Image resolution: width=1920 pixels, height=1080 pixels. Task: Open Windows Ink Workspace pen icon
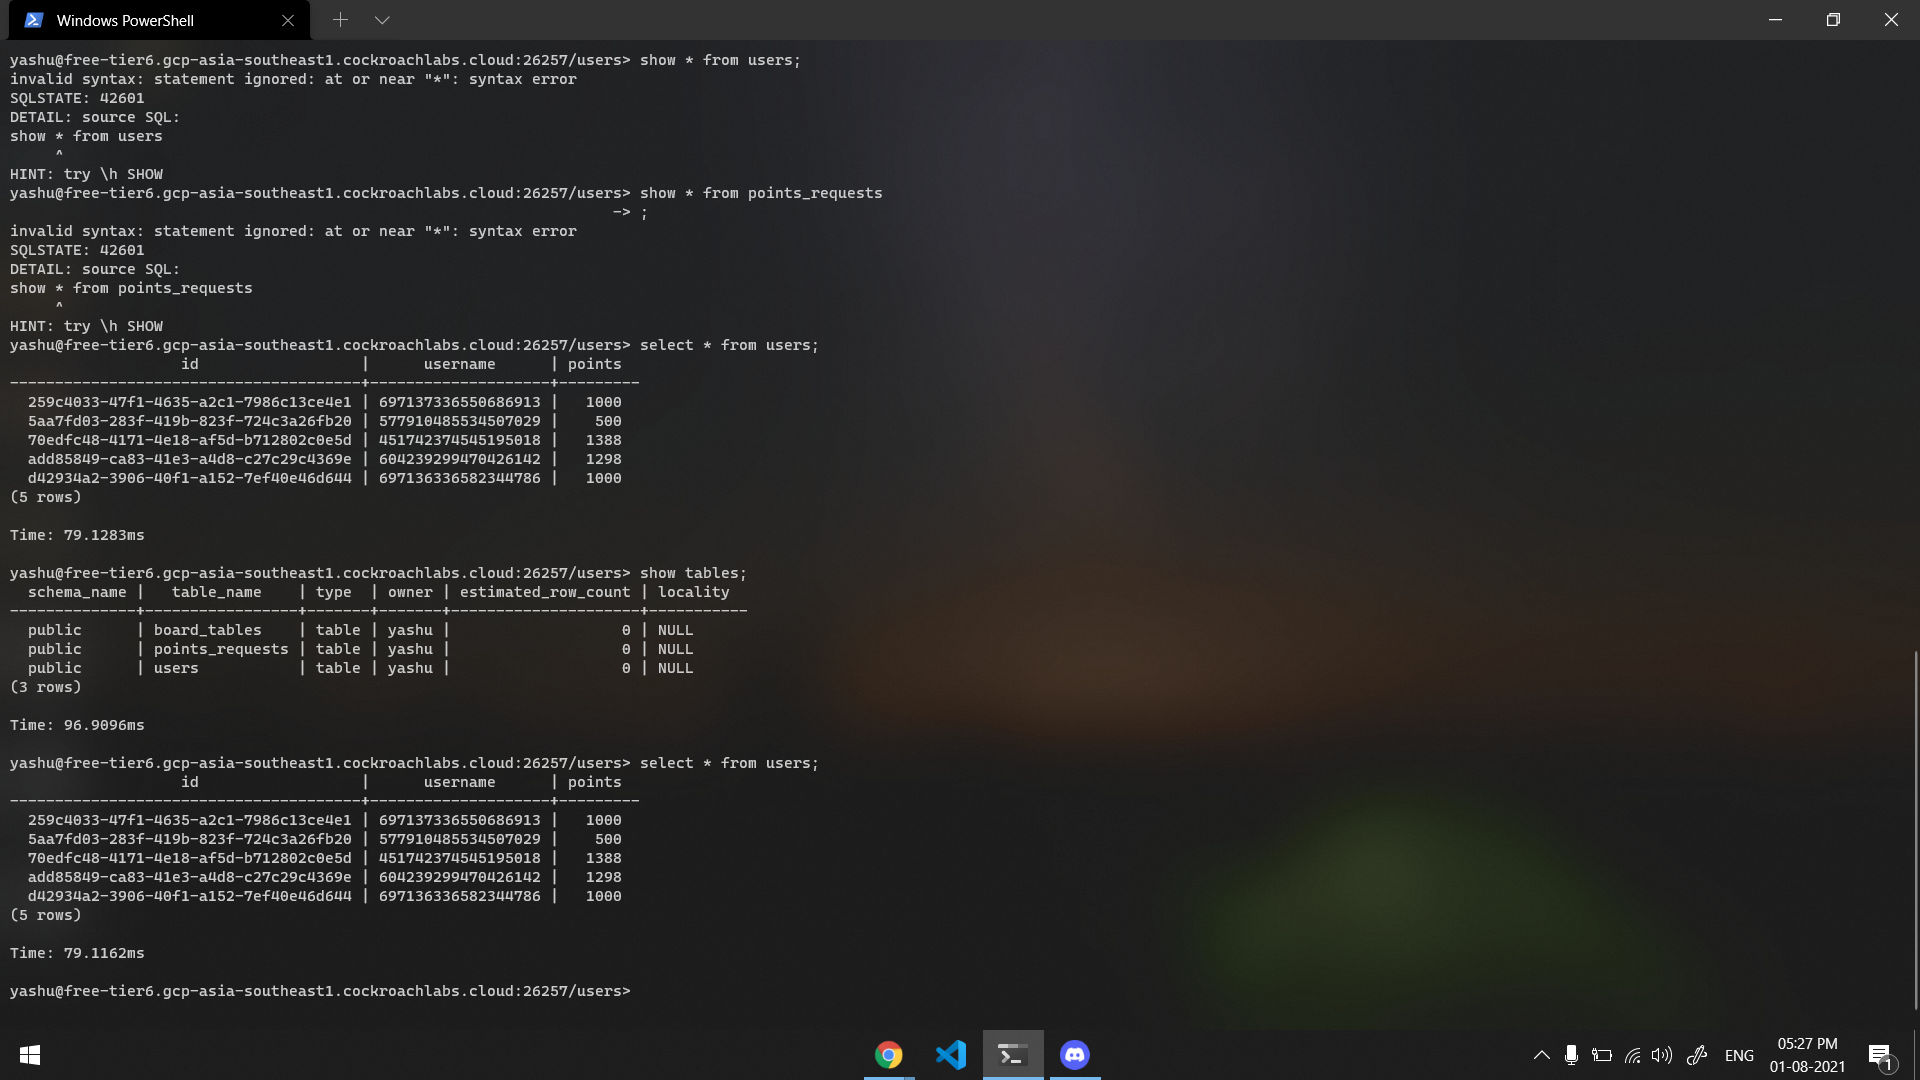point(1697,1055)
